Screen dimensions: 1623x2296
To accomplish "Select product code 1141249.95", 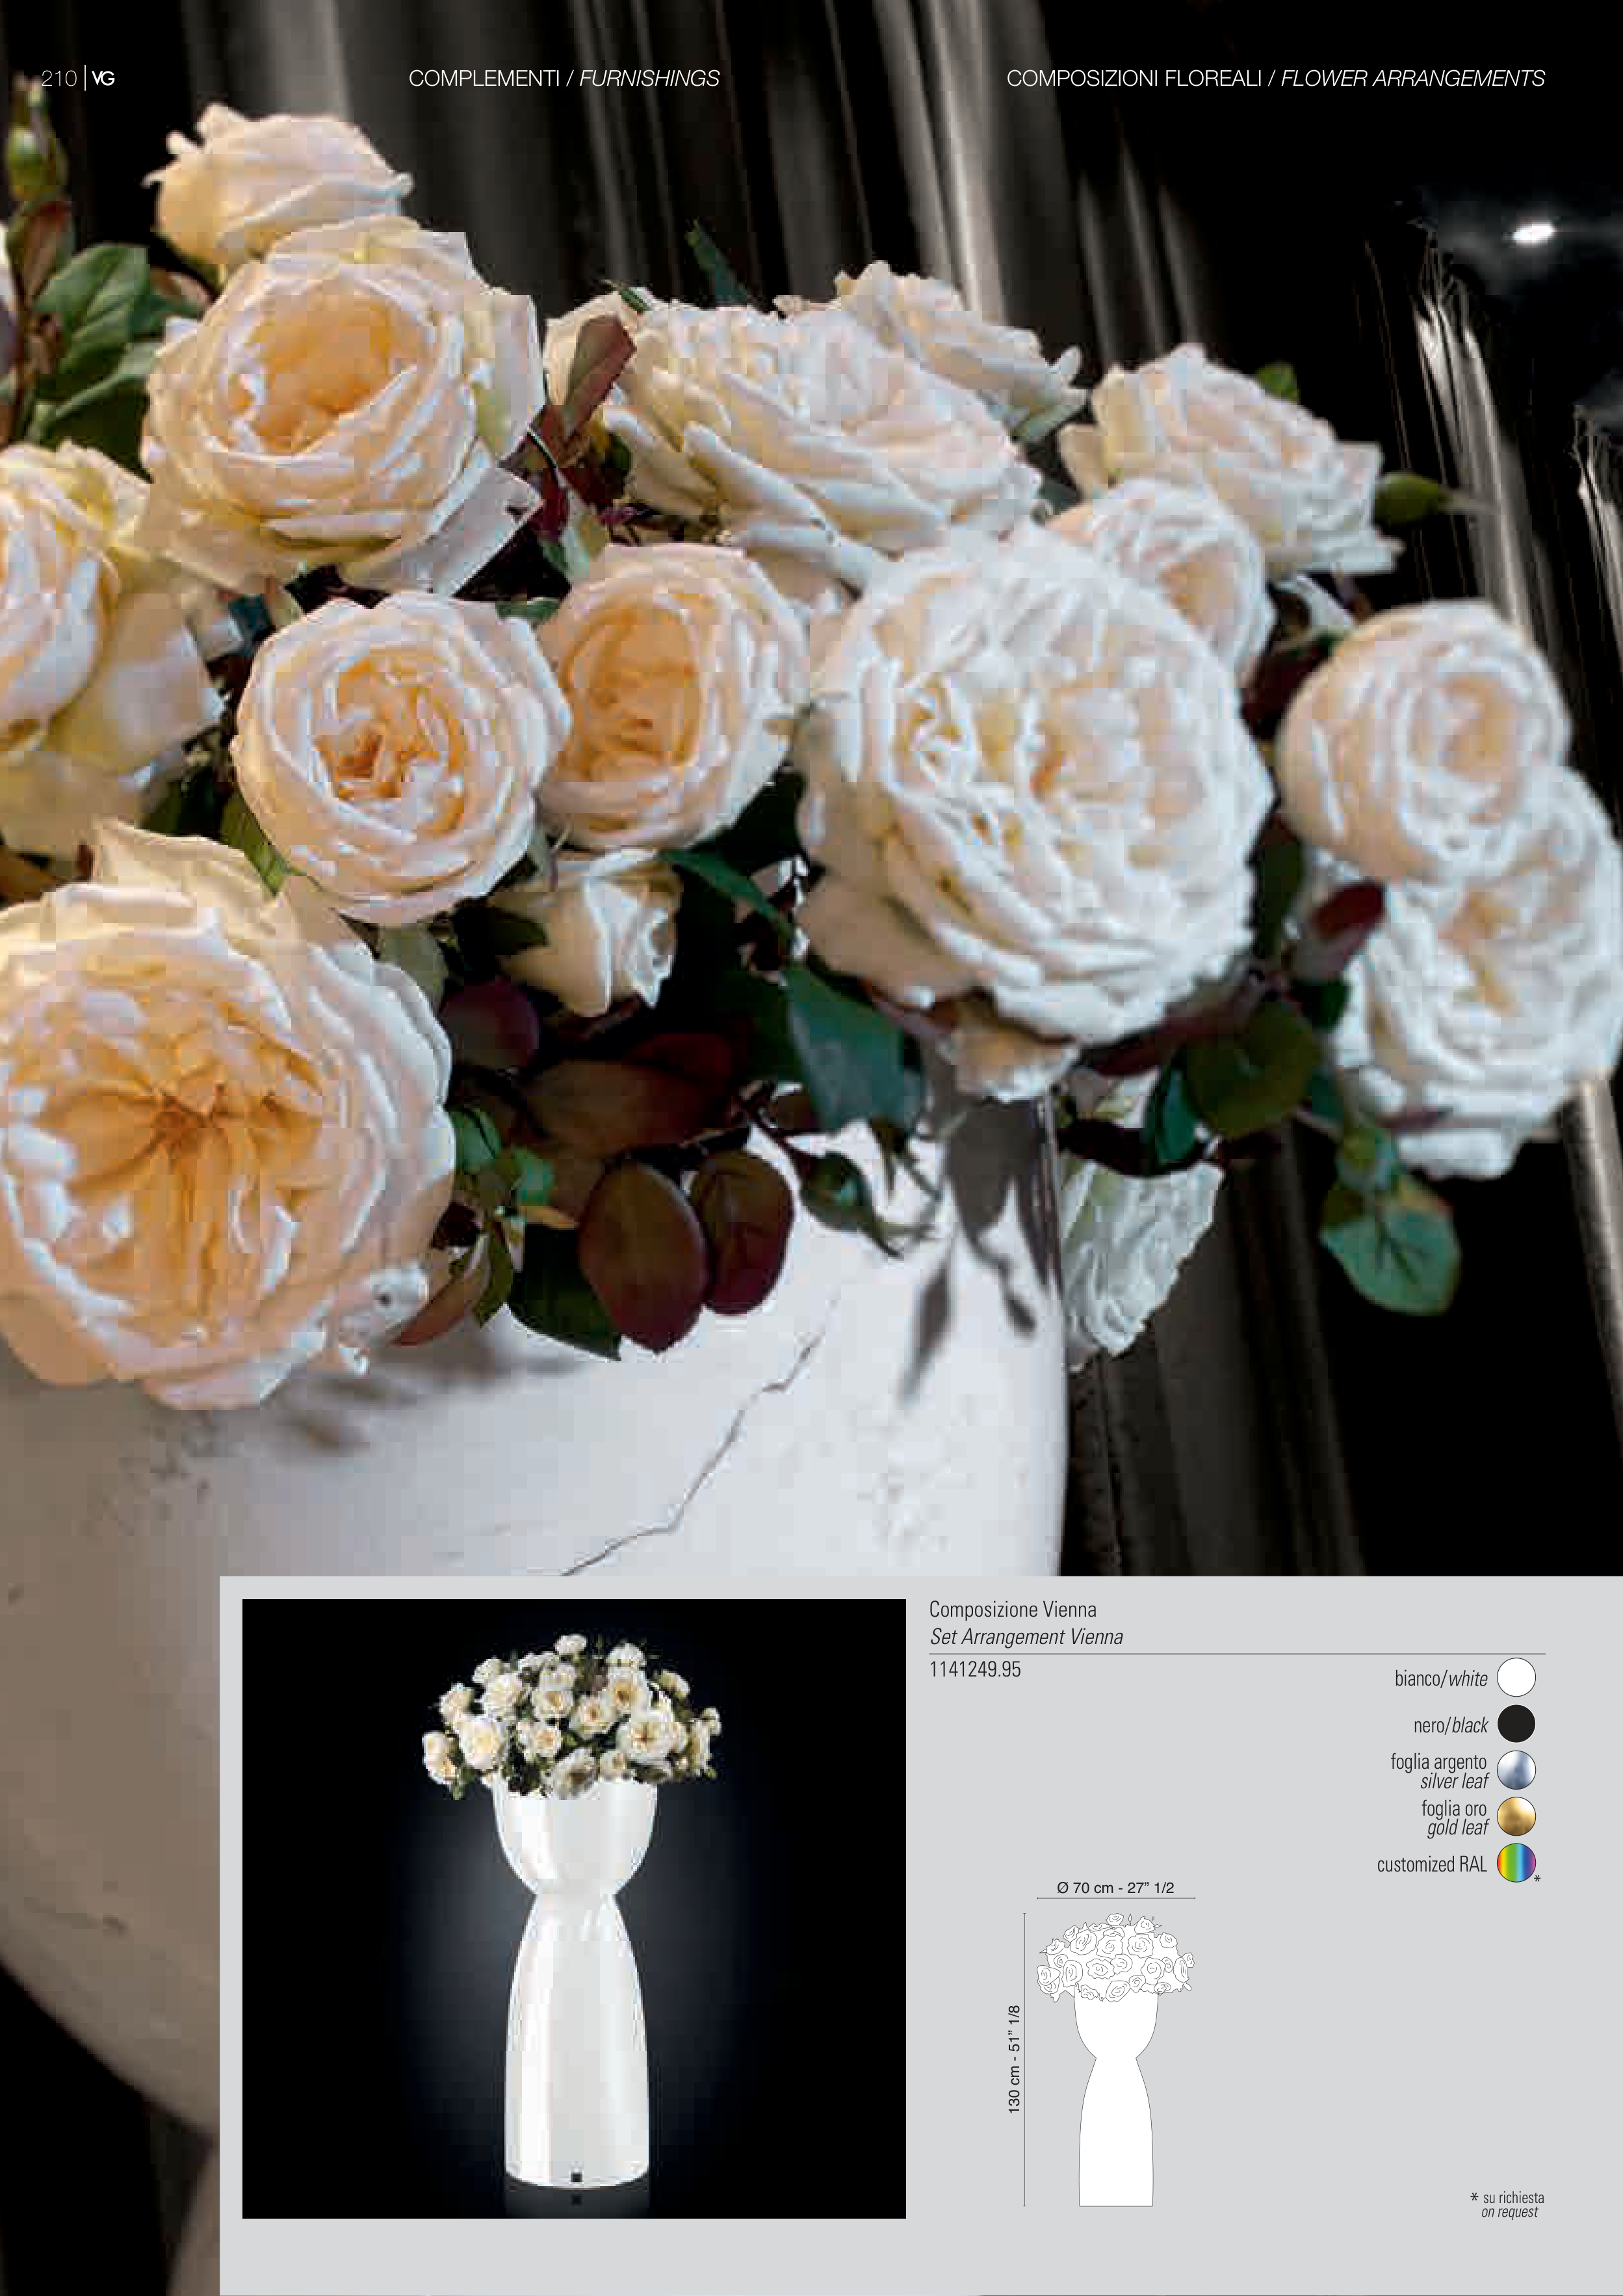I will click(975, 1670).
